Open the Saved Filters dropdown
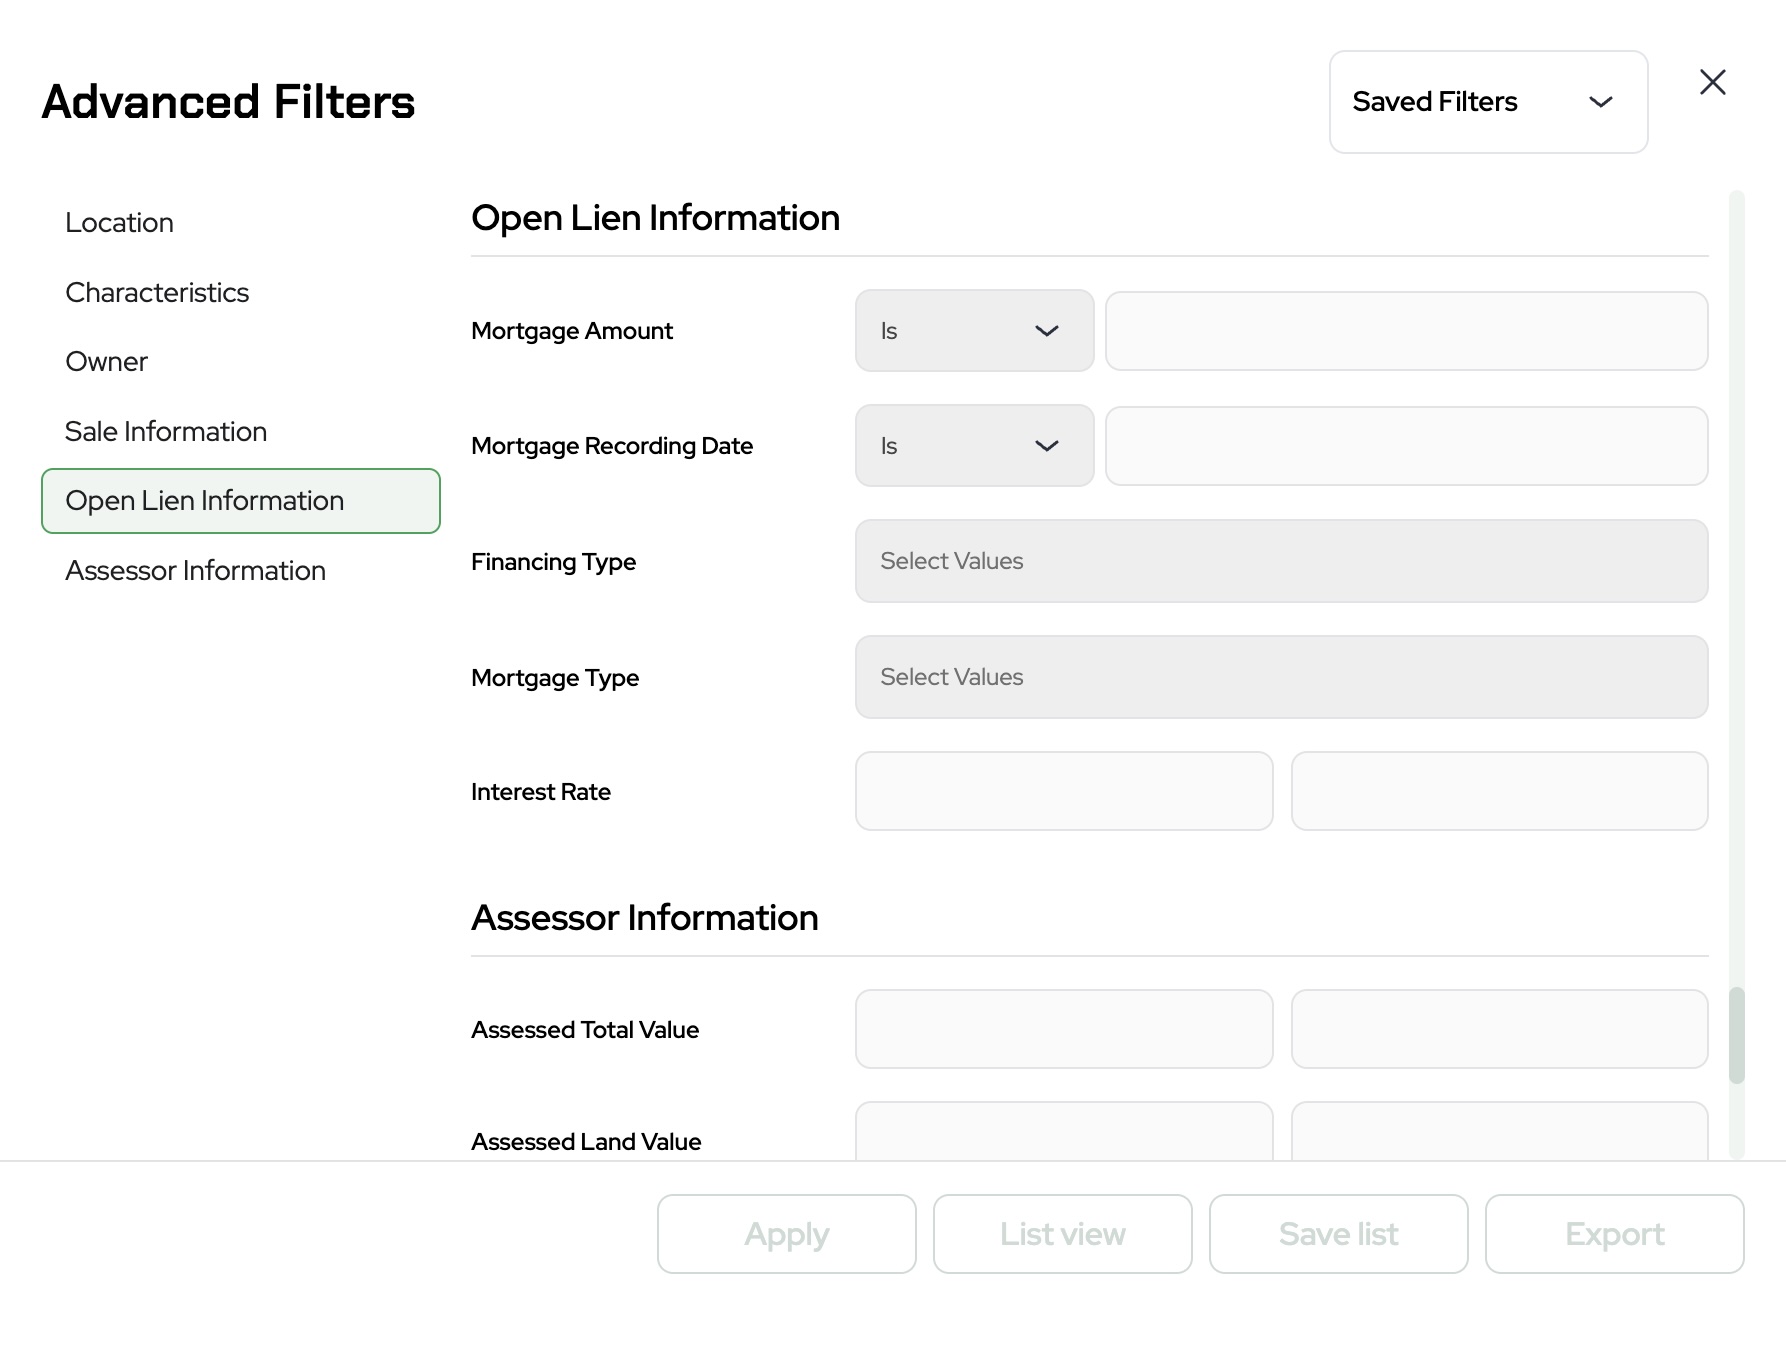 [x=1487, y=102]
